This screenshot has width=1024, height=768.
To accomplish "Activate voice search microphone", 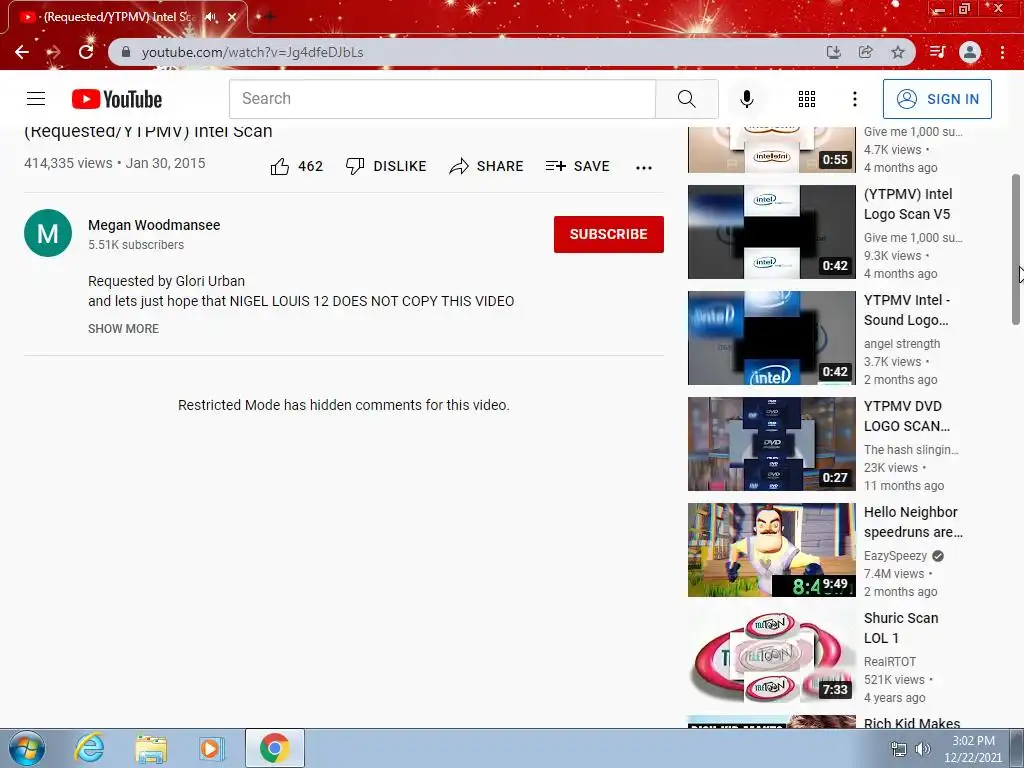I will click(x=746, y=99).
